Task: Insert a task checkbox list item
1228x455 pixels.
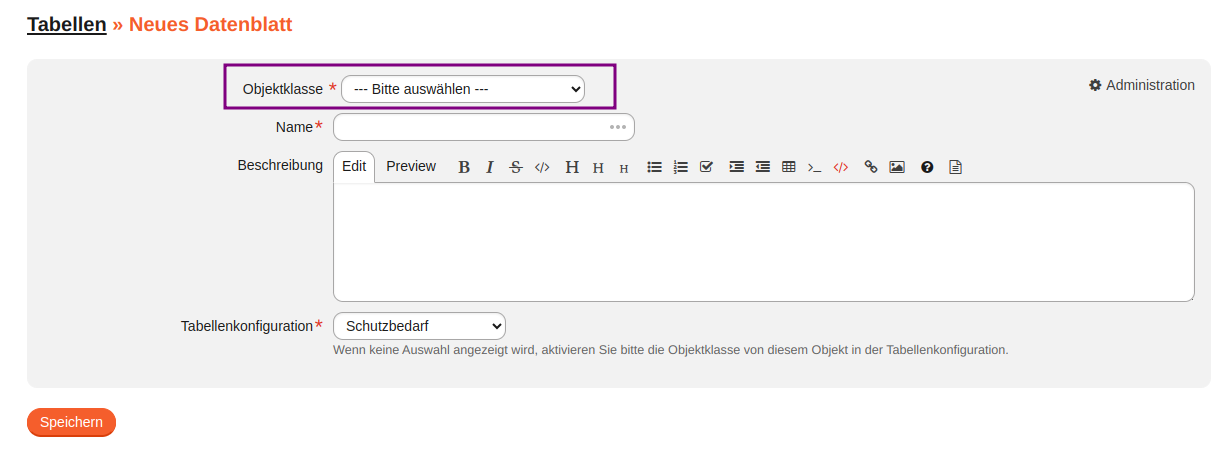Action: (x=706, y=167)
